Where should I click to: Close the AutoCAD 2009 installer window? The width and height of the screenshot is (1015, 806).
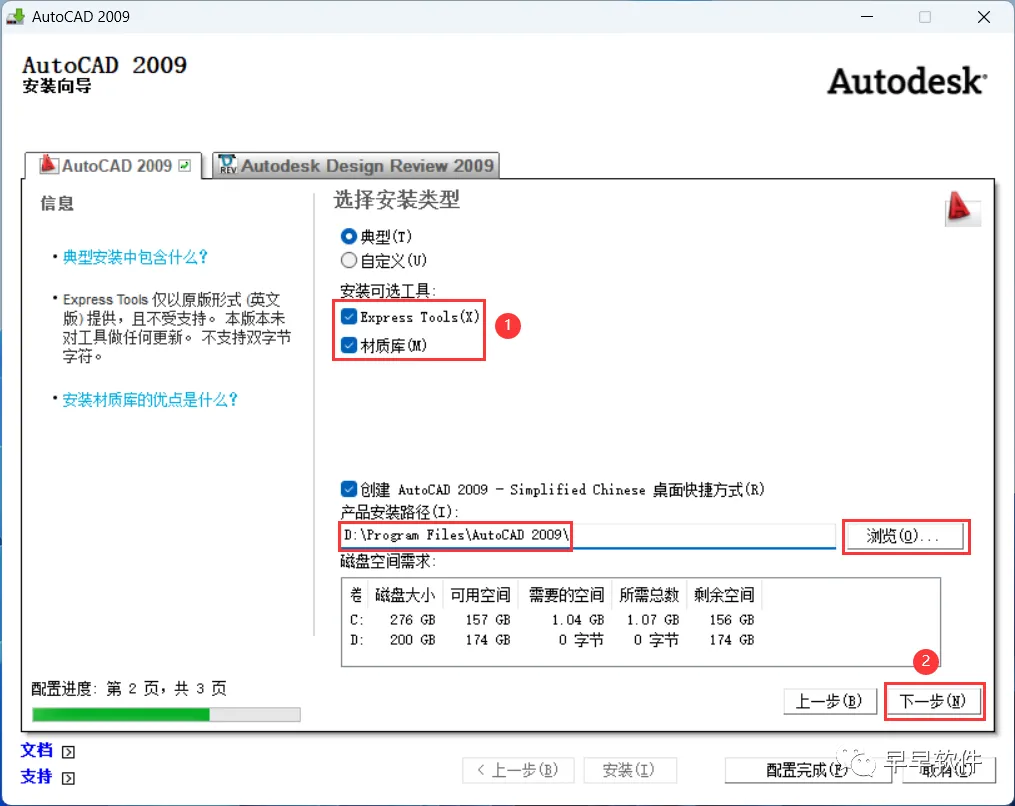click(x=983, y=17)
